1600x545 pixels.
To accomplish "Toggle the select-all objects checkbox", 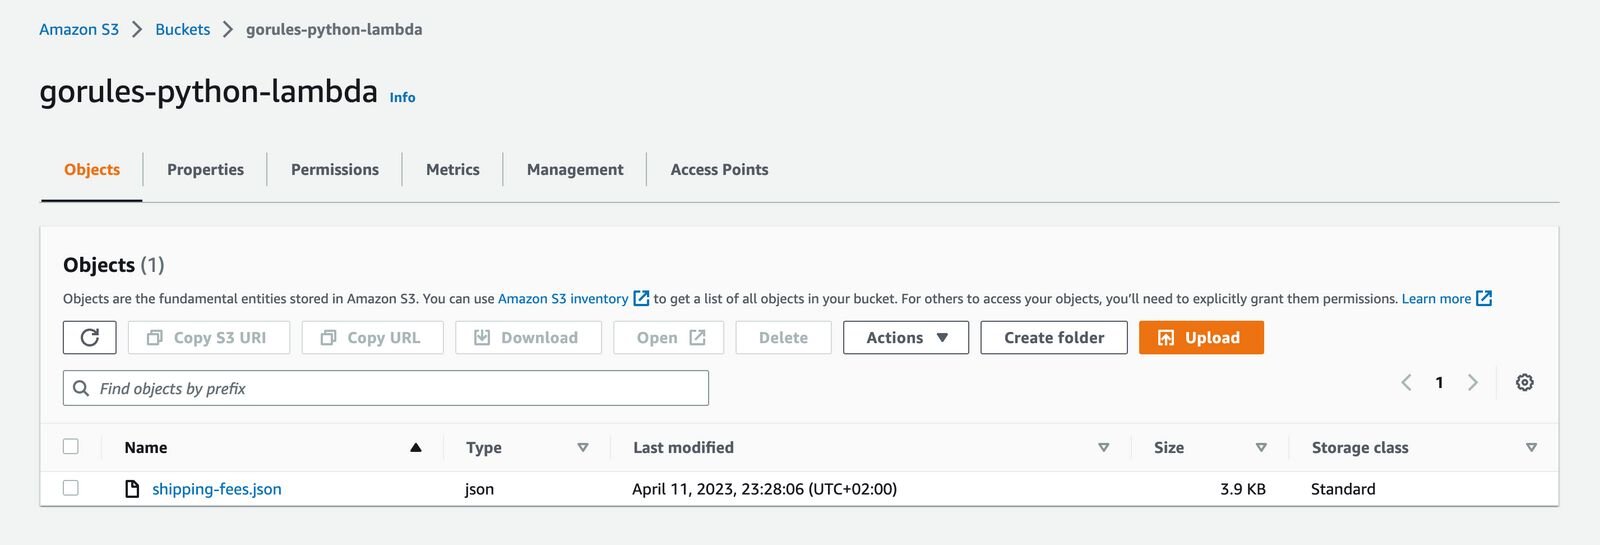I will tap(71, 447).
